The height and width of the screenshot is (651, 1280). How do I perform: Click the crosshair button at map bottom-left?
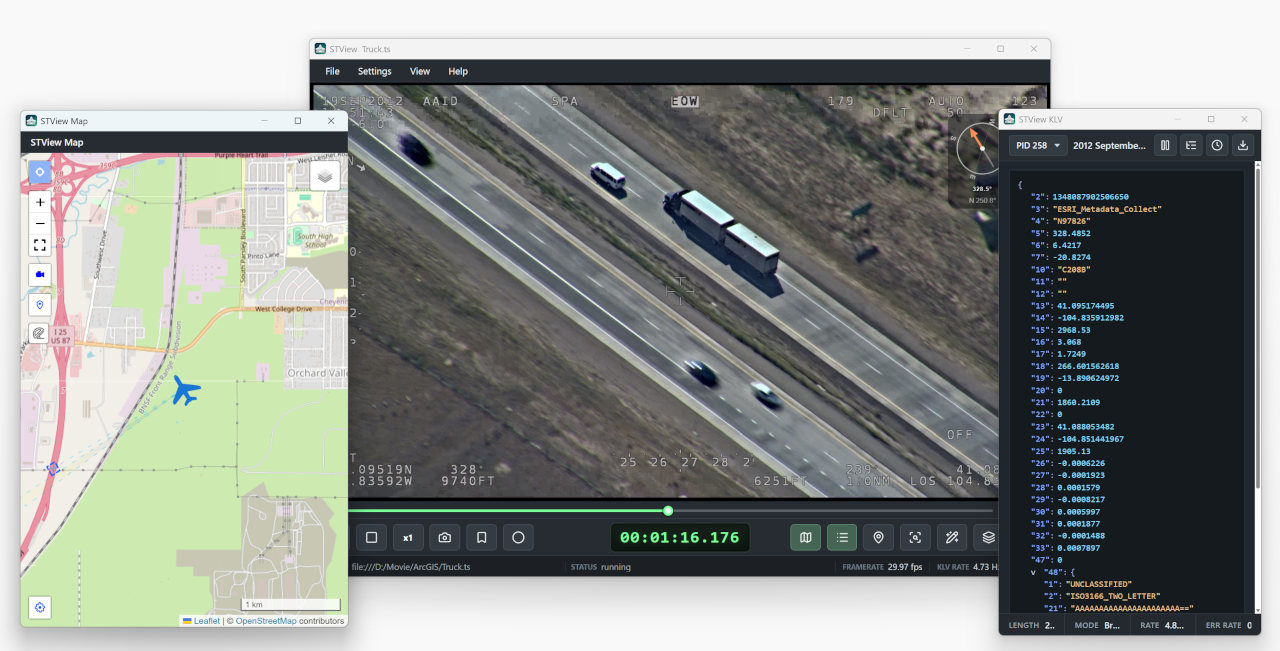pos(40,607)
